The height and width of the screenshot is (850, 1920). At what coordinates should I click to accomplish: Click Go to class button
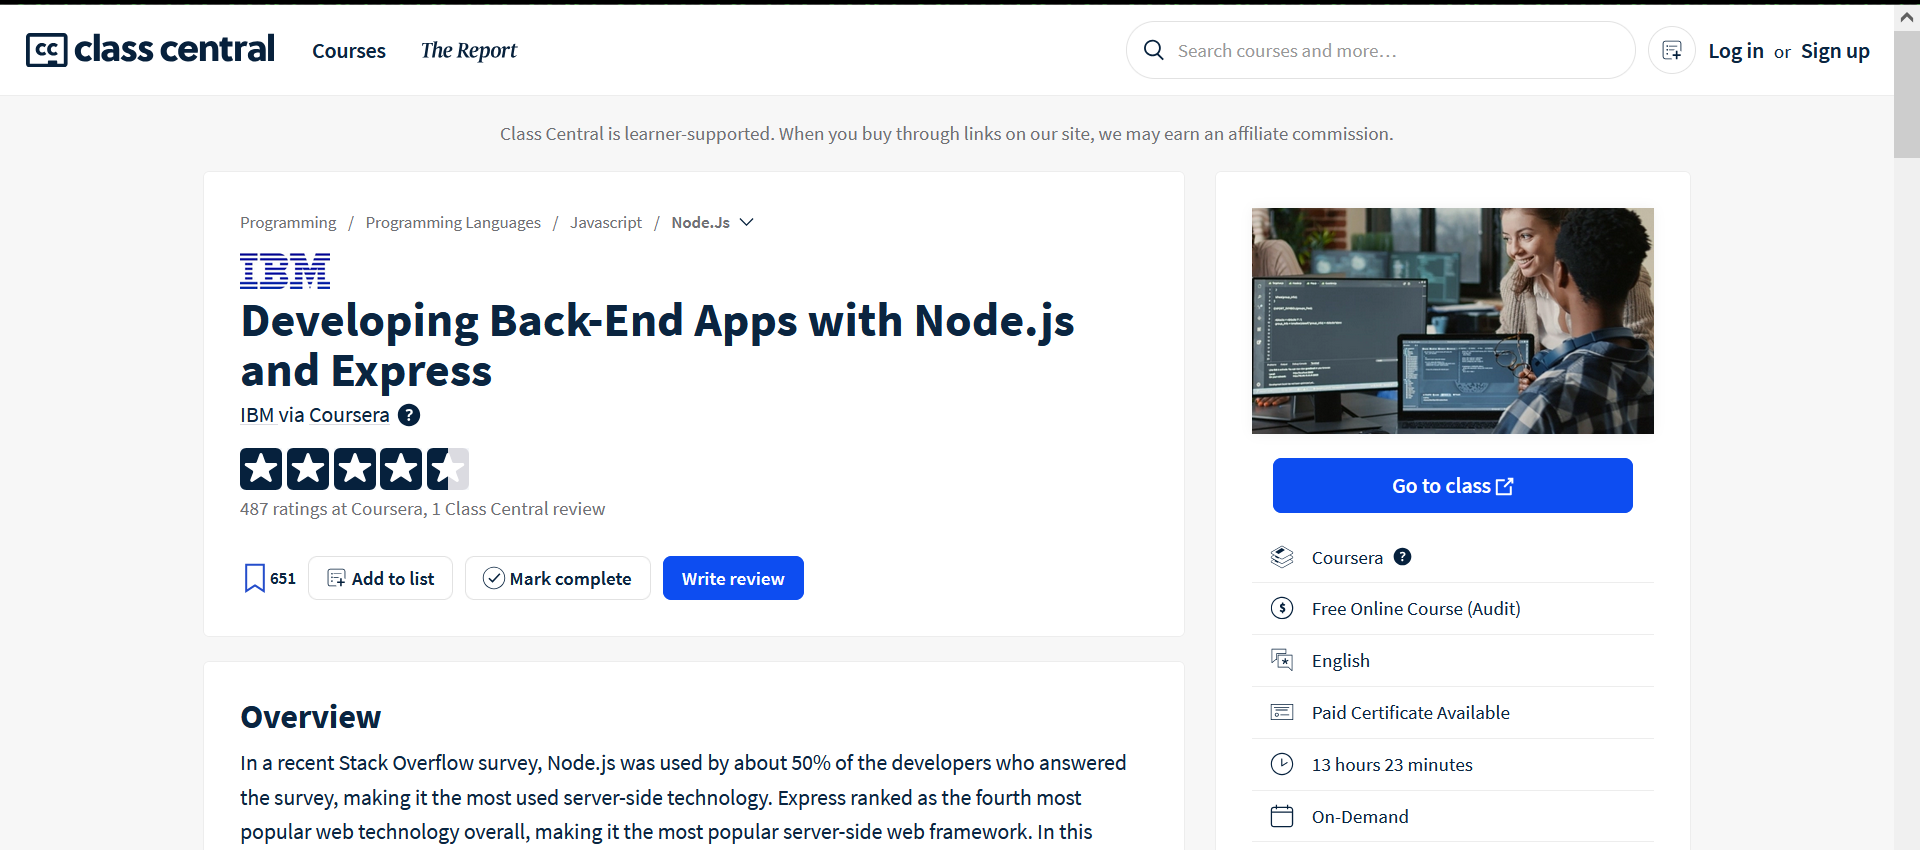(1452, 486)
